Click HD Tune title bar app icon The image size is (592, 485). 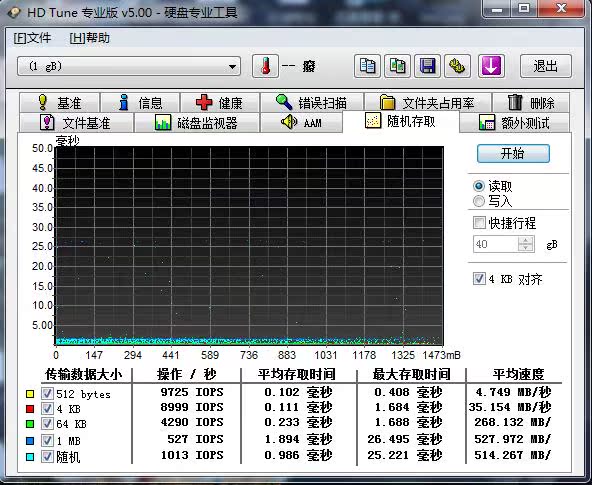(x=14, y=12)
